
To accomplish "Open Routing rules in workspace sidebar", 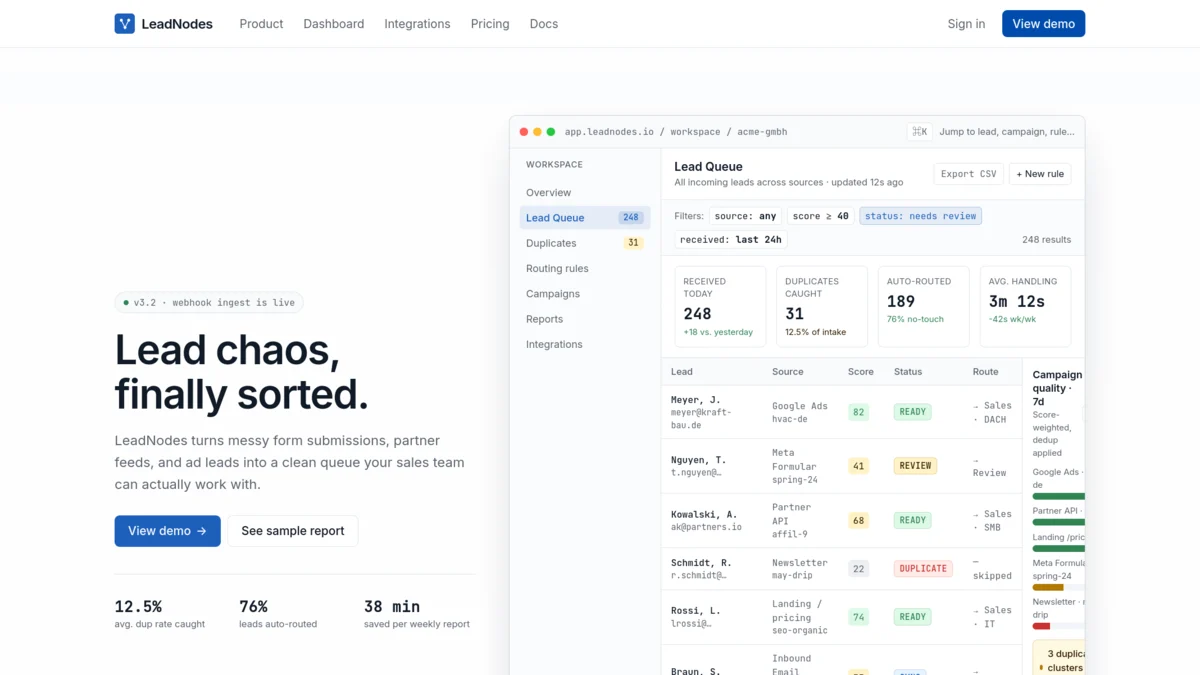I will click(585, 268).
